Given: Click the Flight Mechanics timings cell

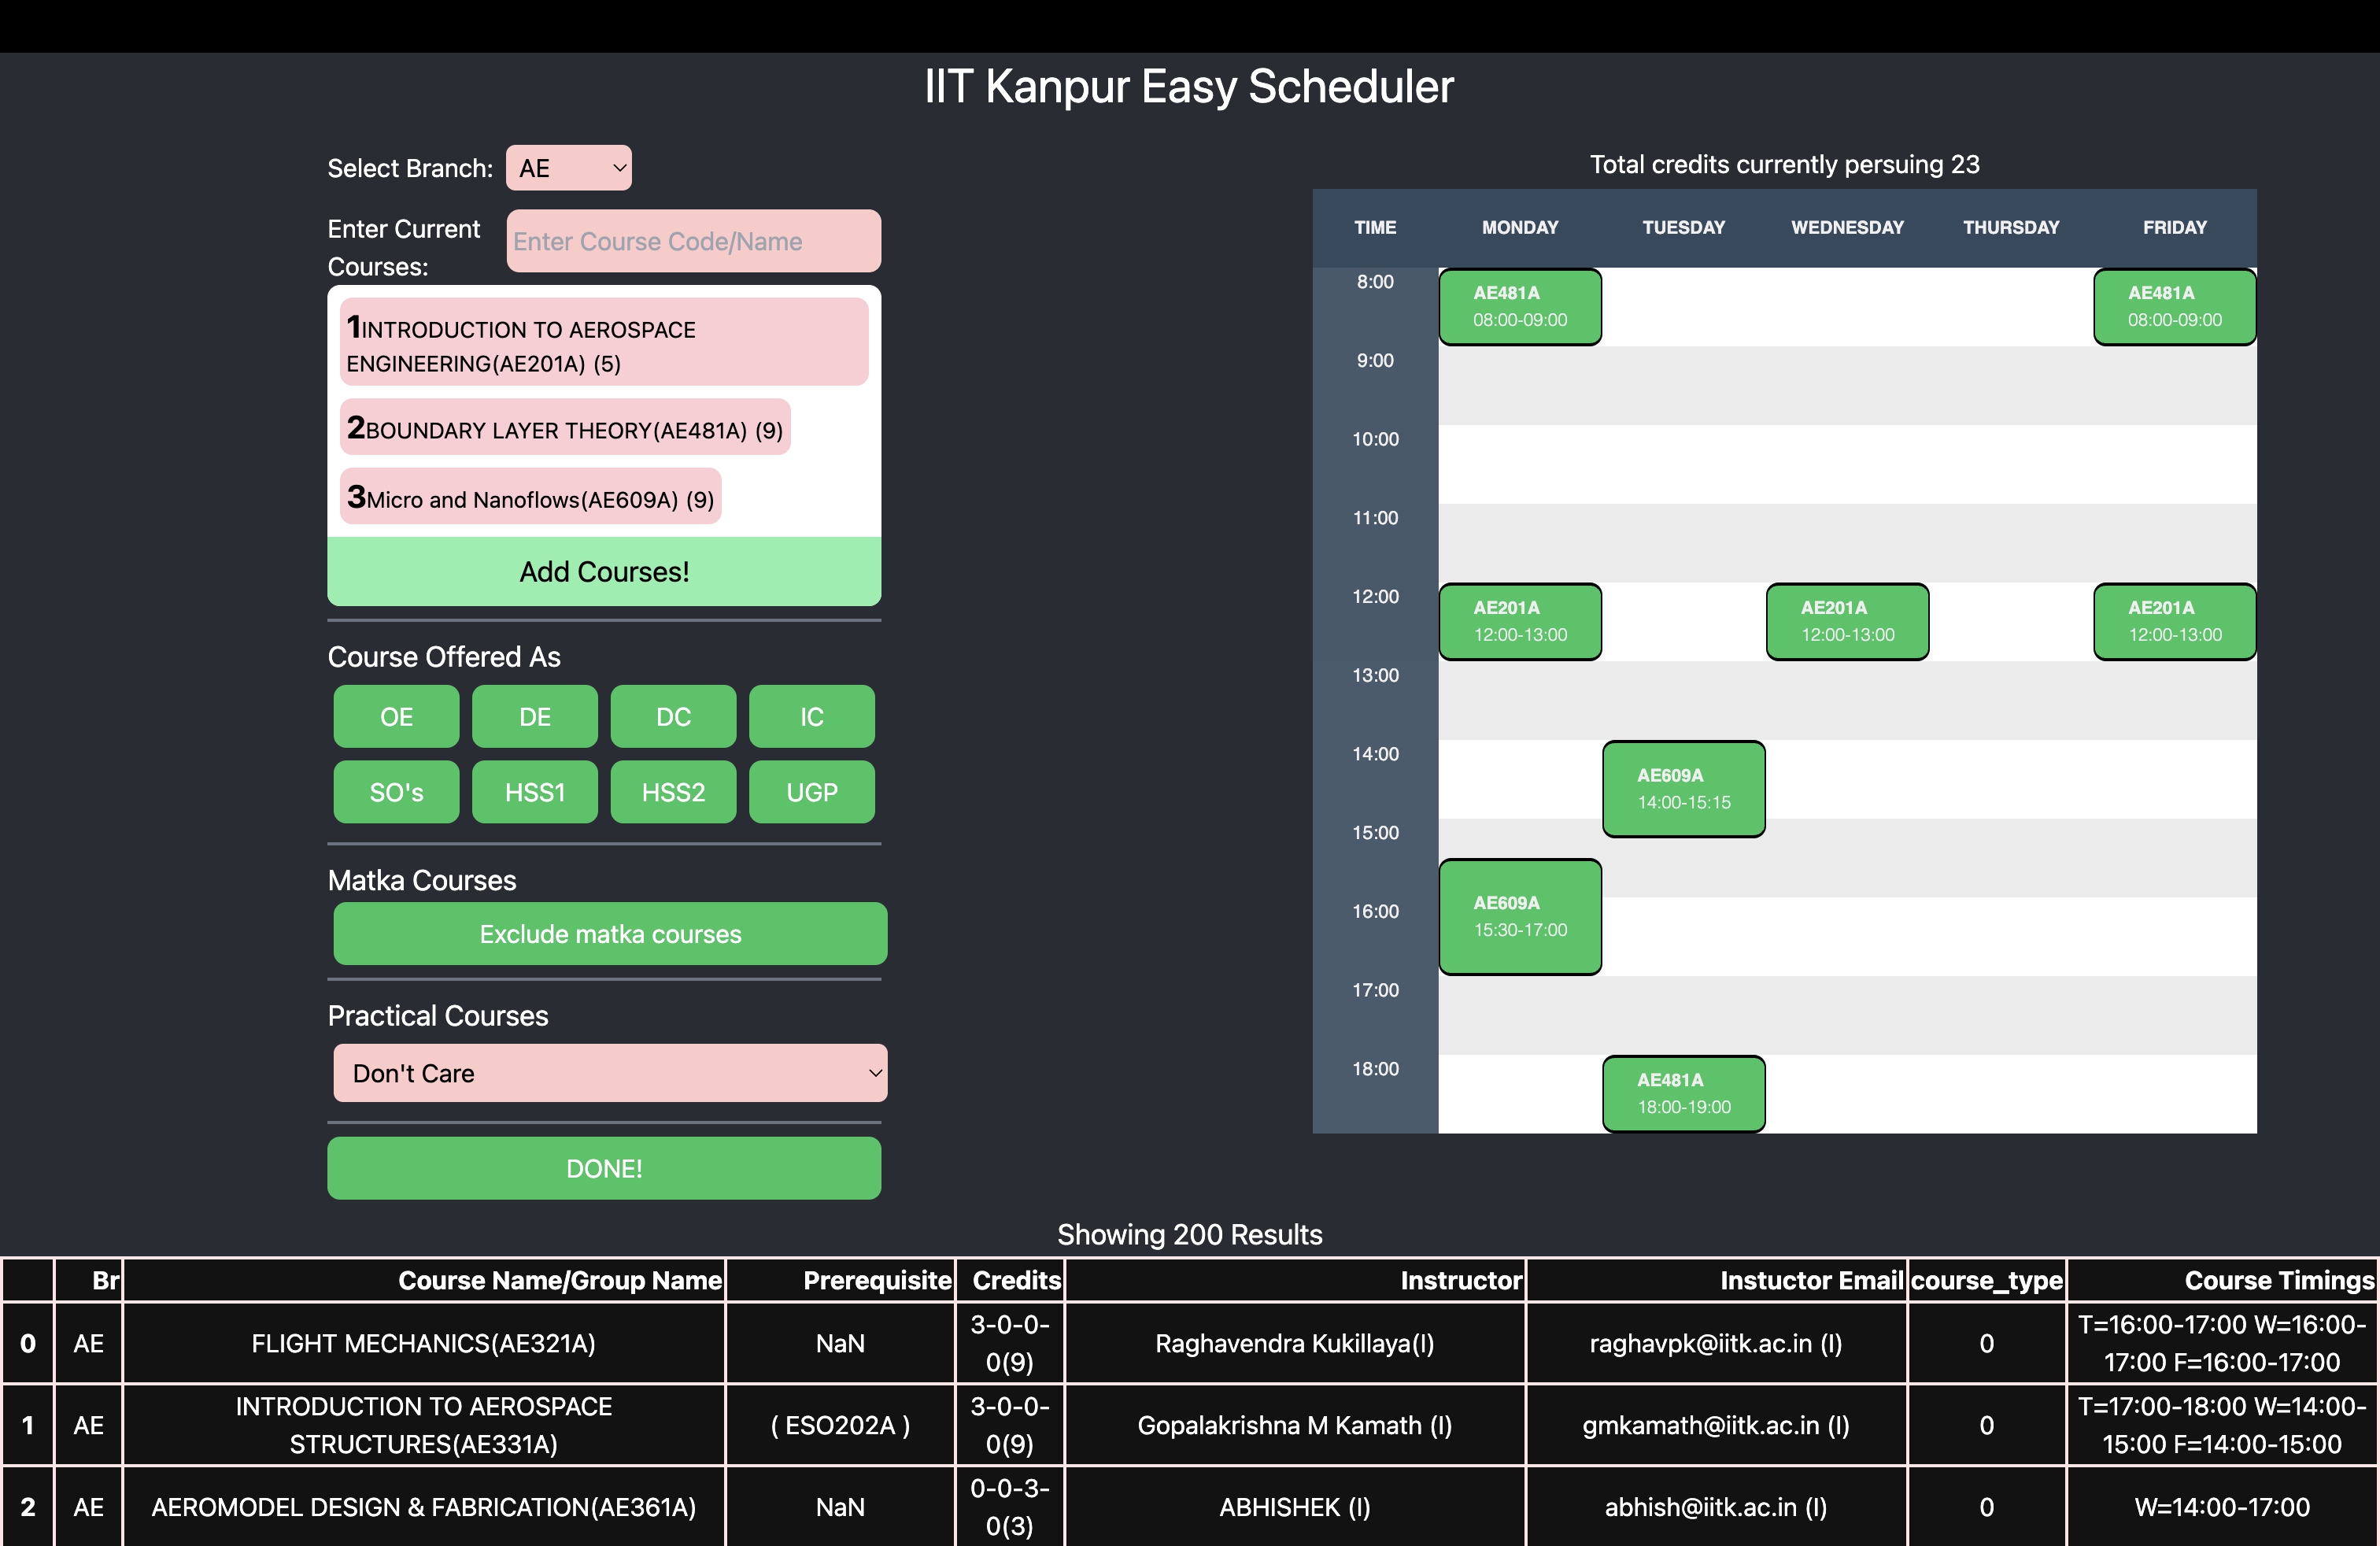Looking at the screenshot, I should (2222, 1343).
